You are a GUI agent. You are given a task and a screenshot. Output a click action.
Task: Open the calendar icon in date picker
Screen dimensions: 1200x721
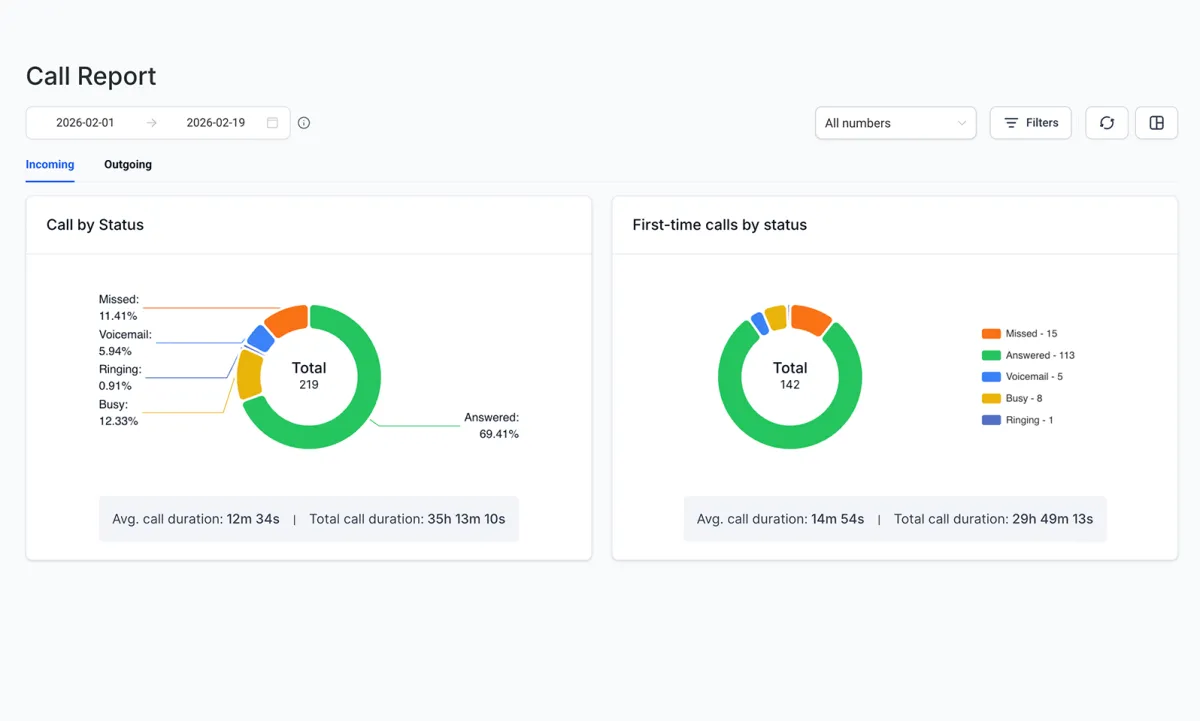coord(272,123)
